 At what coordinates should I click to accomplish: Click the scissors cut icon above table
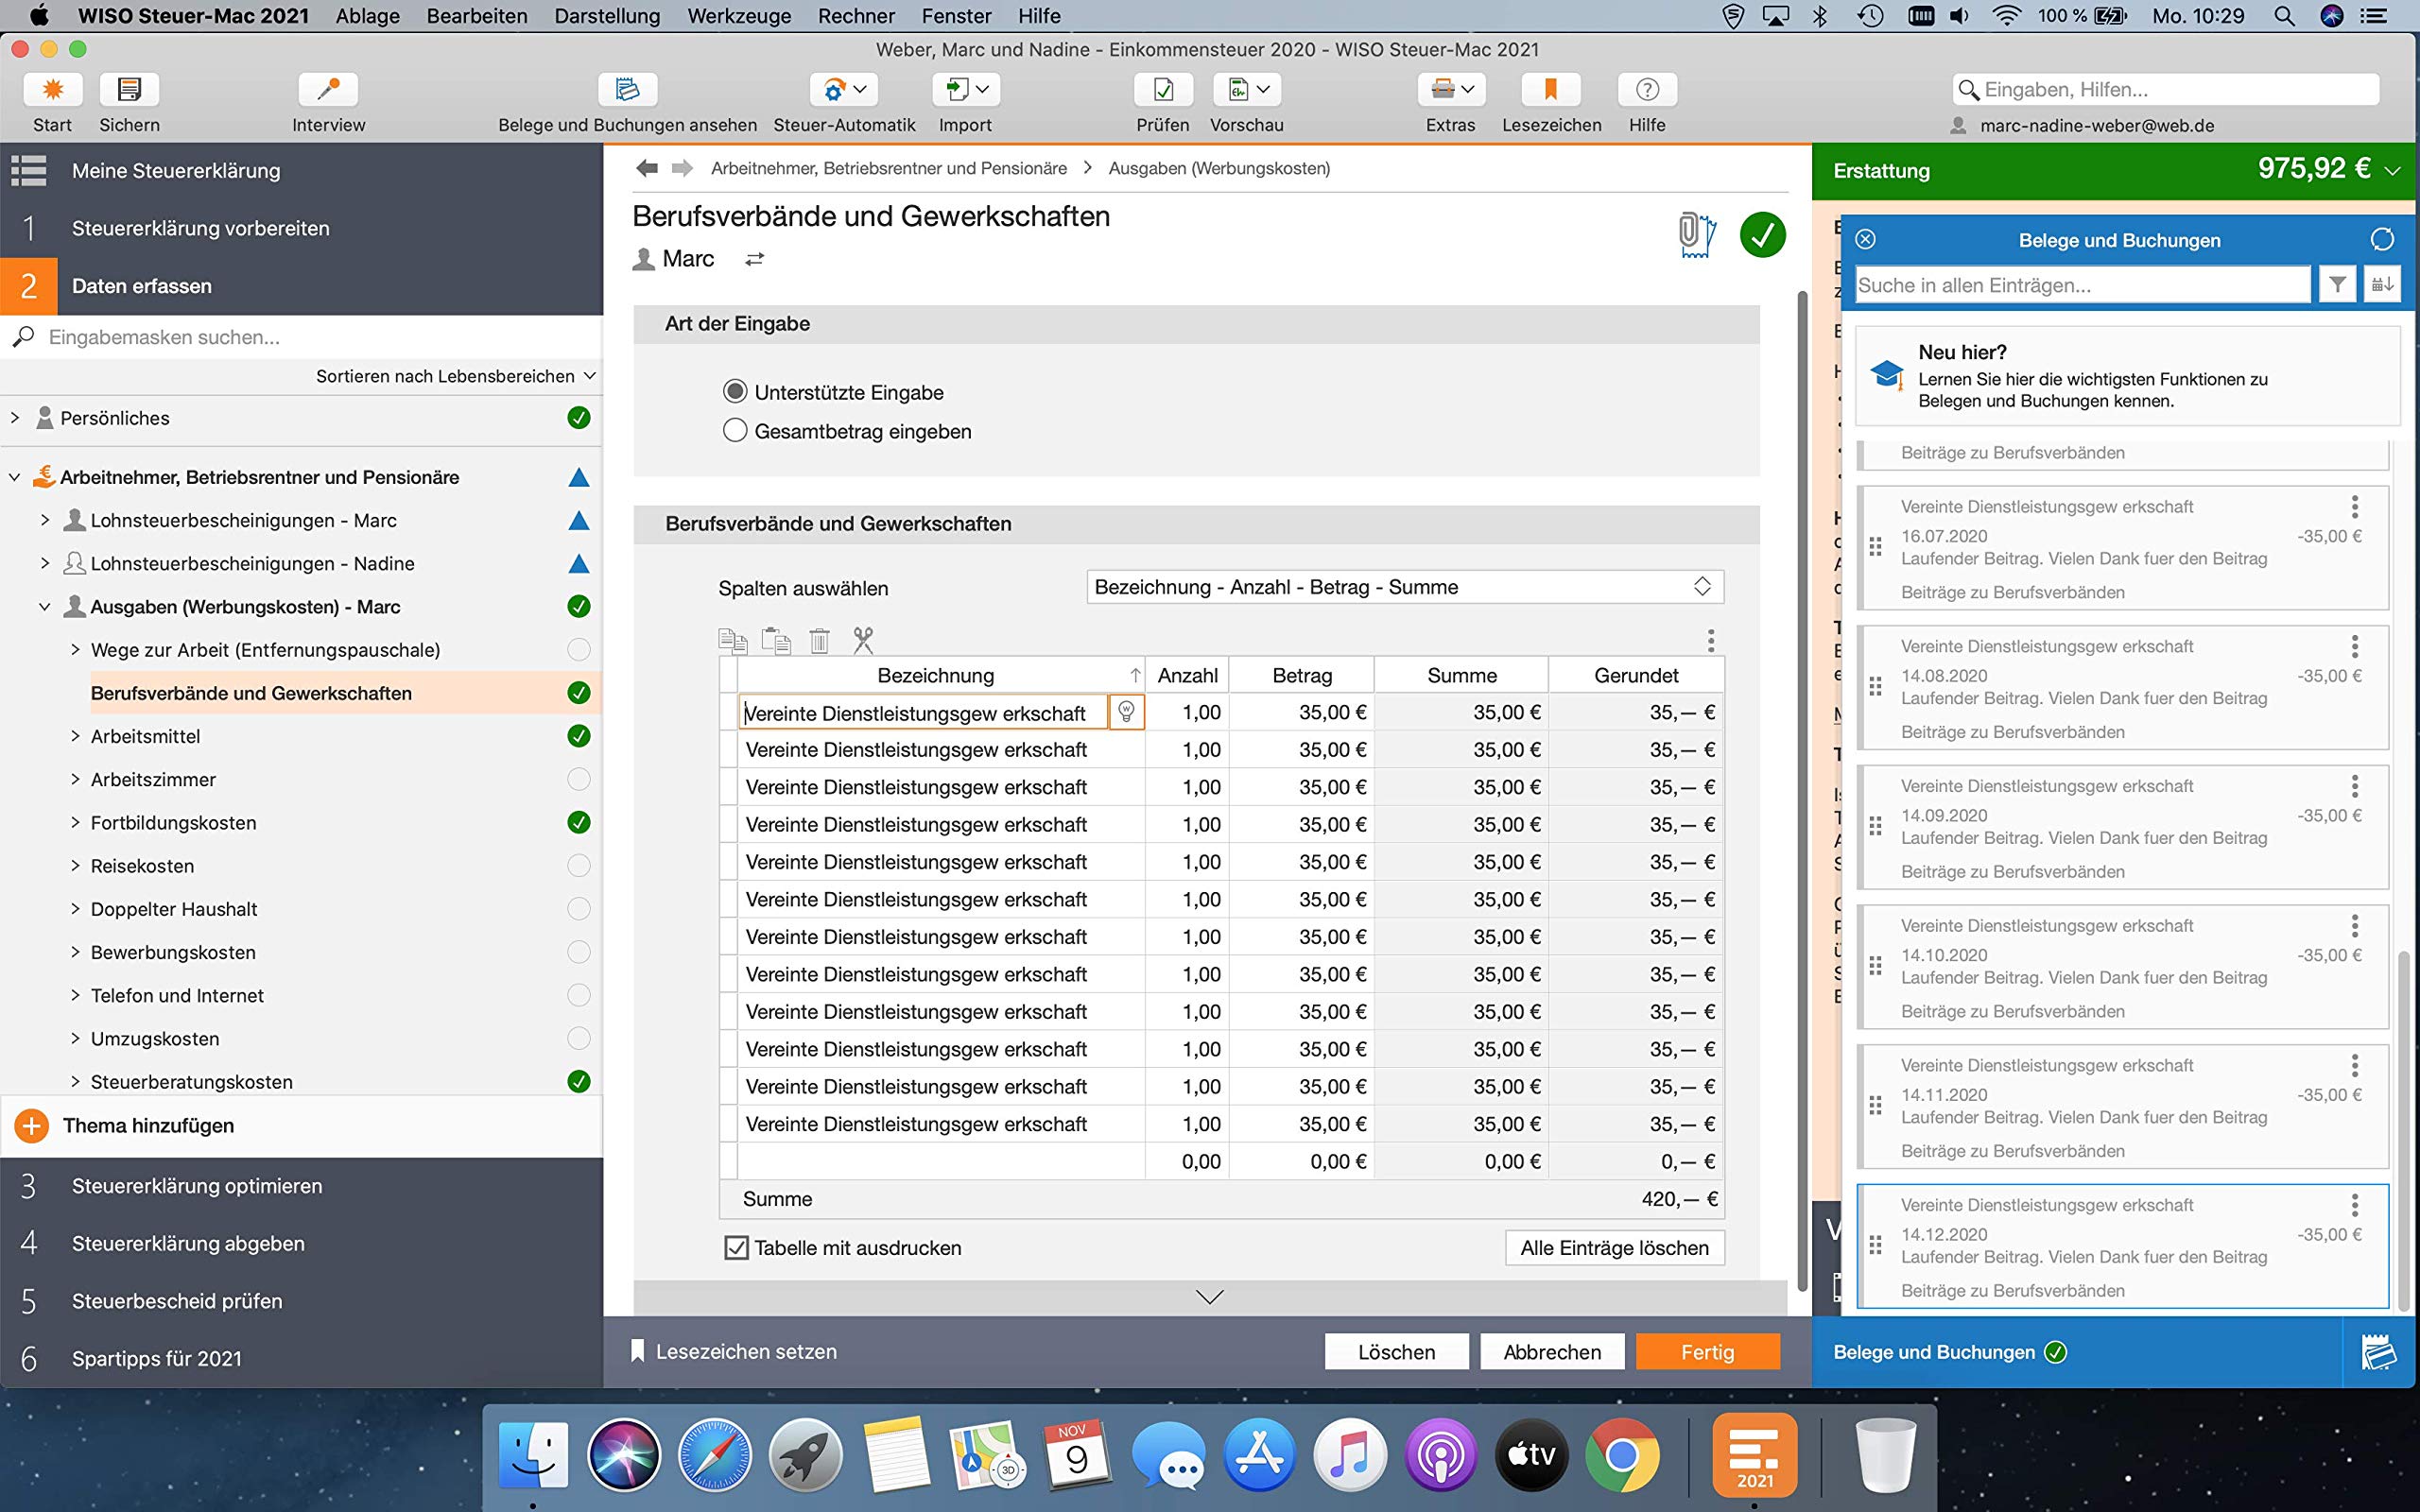[x=863, y=640]
